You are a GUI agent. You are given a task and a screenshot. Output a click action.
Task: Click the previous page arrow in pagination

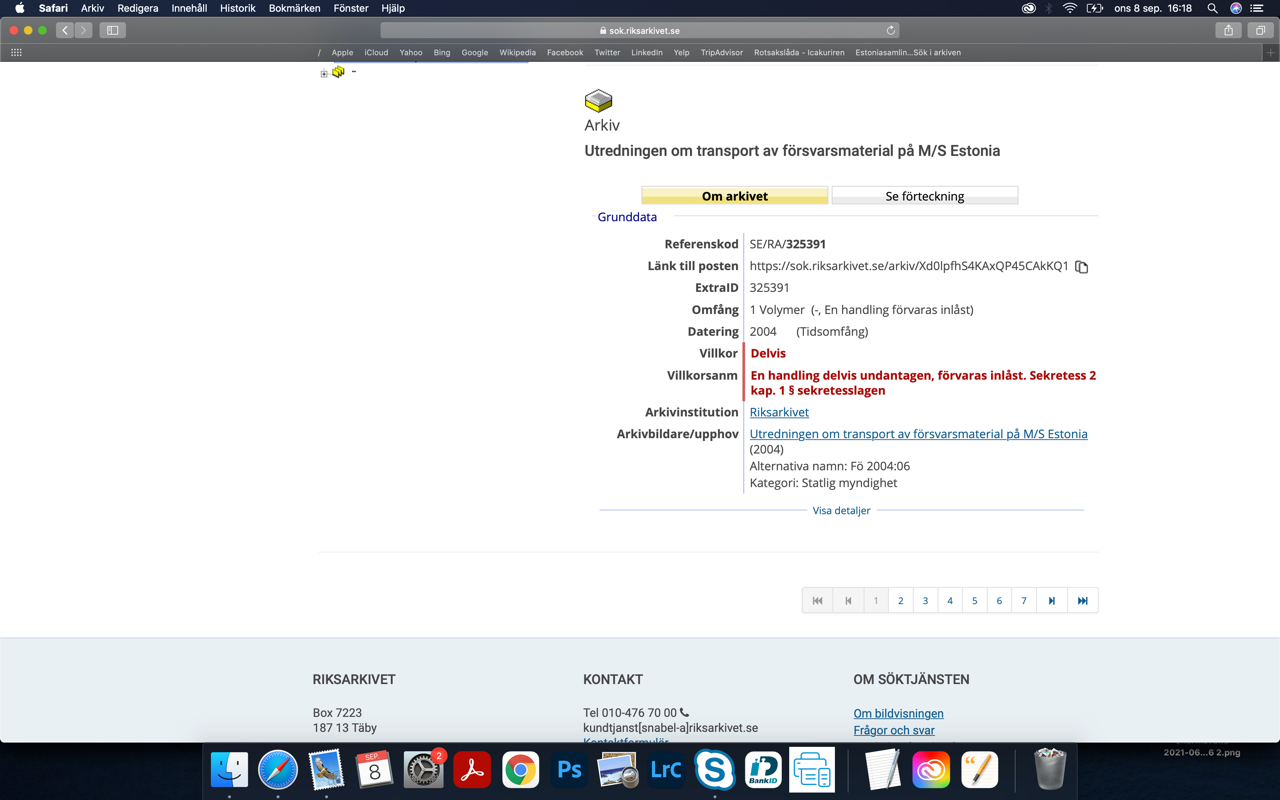848,601
